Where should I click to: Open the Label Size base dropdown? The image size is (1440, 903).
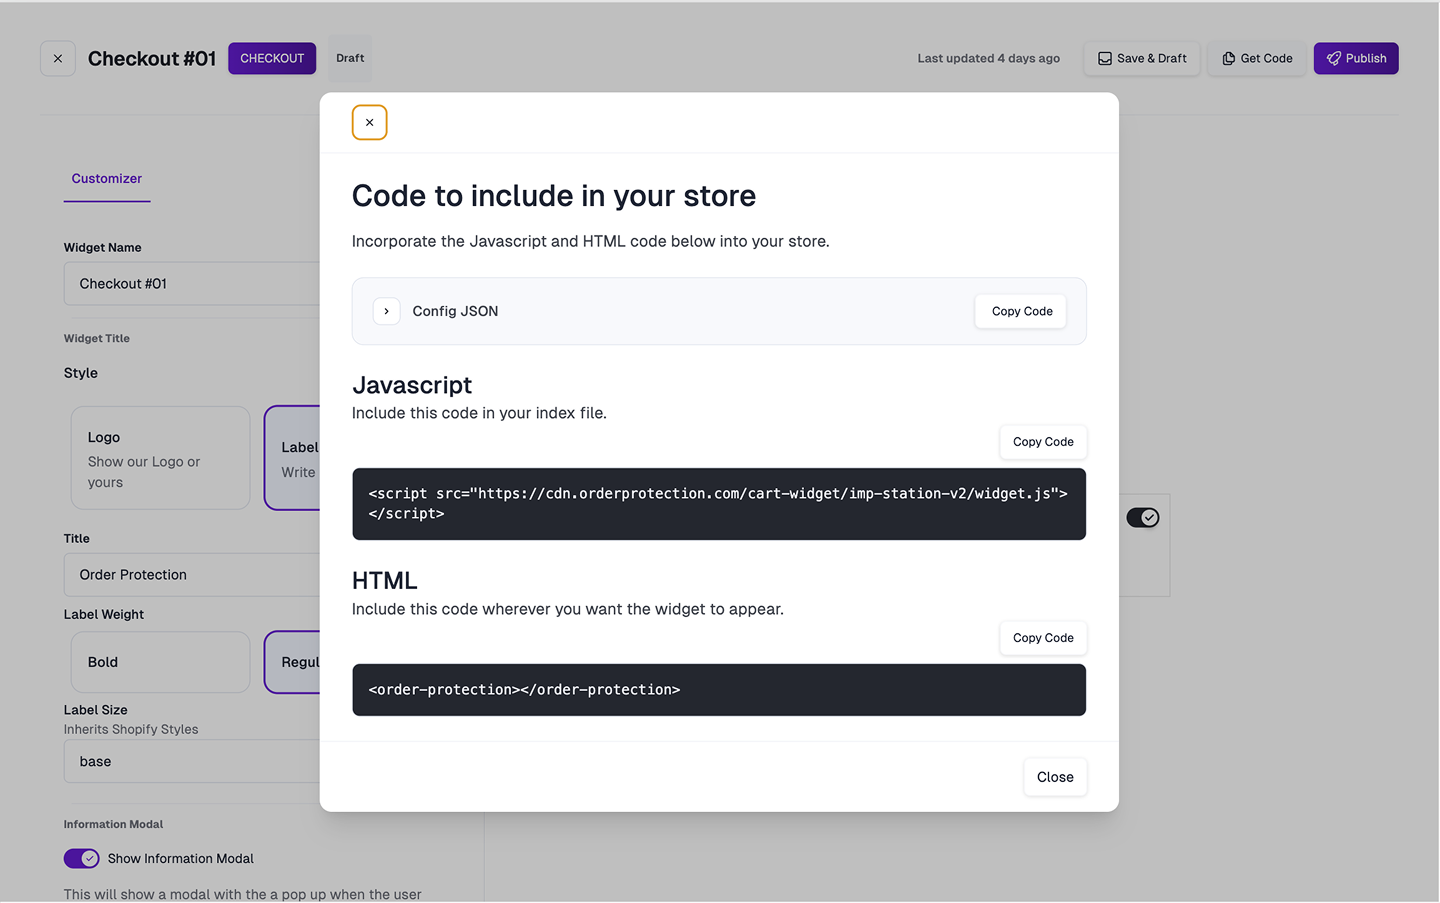click(x=192, y=762)
